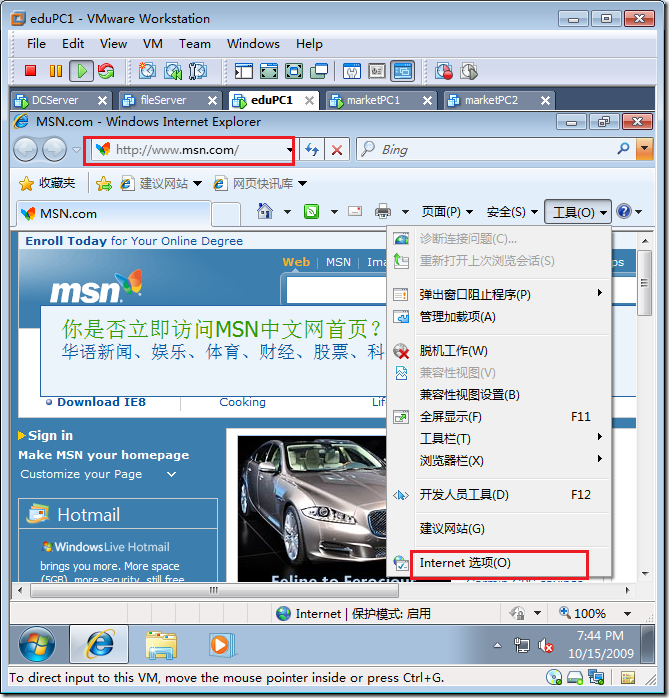Select 管理加载项(A) menu entry
Viewport: 669px width, 698px height.
tap(499, 317)
